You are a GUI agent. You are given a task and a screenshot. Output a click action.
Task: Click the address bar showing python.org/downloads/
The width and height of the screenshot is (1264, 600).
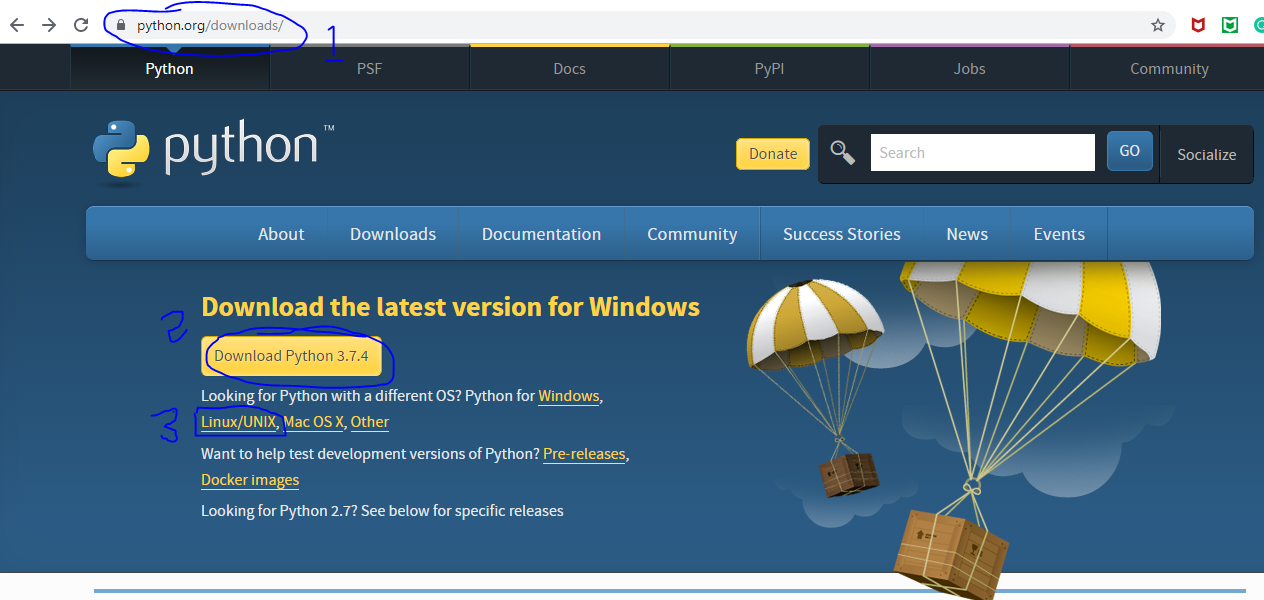coord(640,25)
